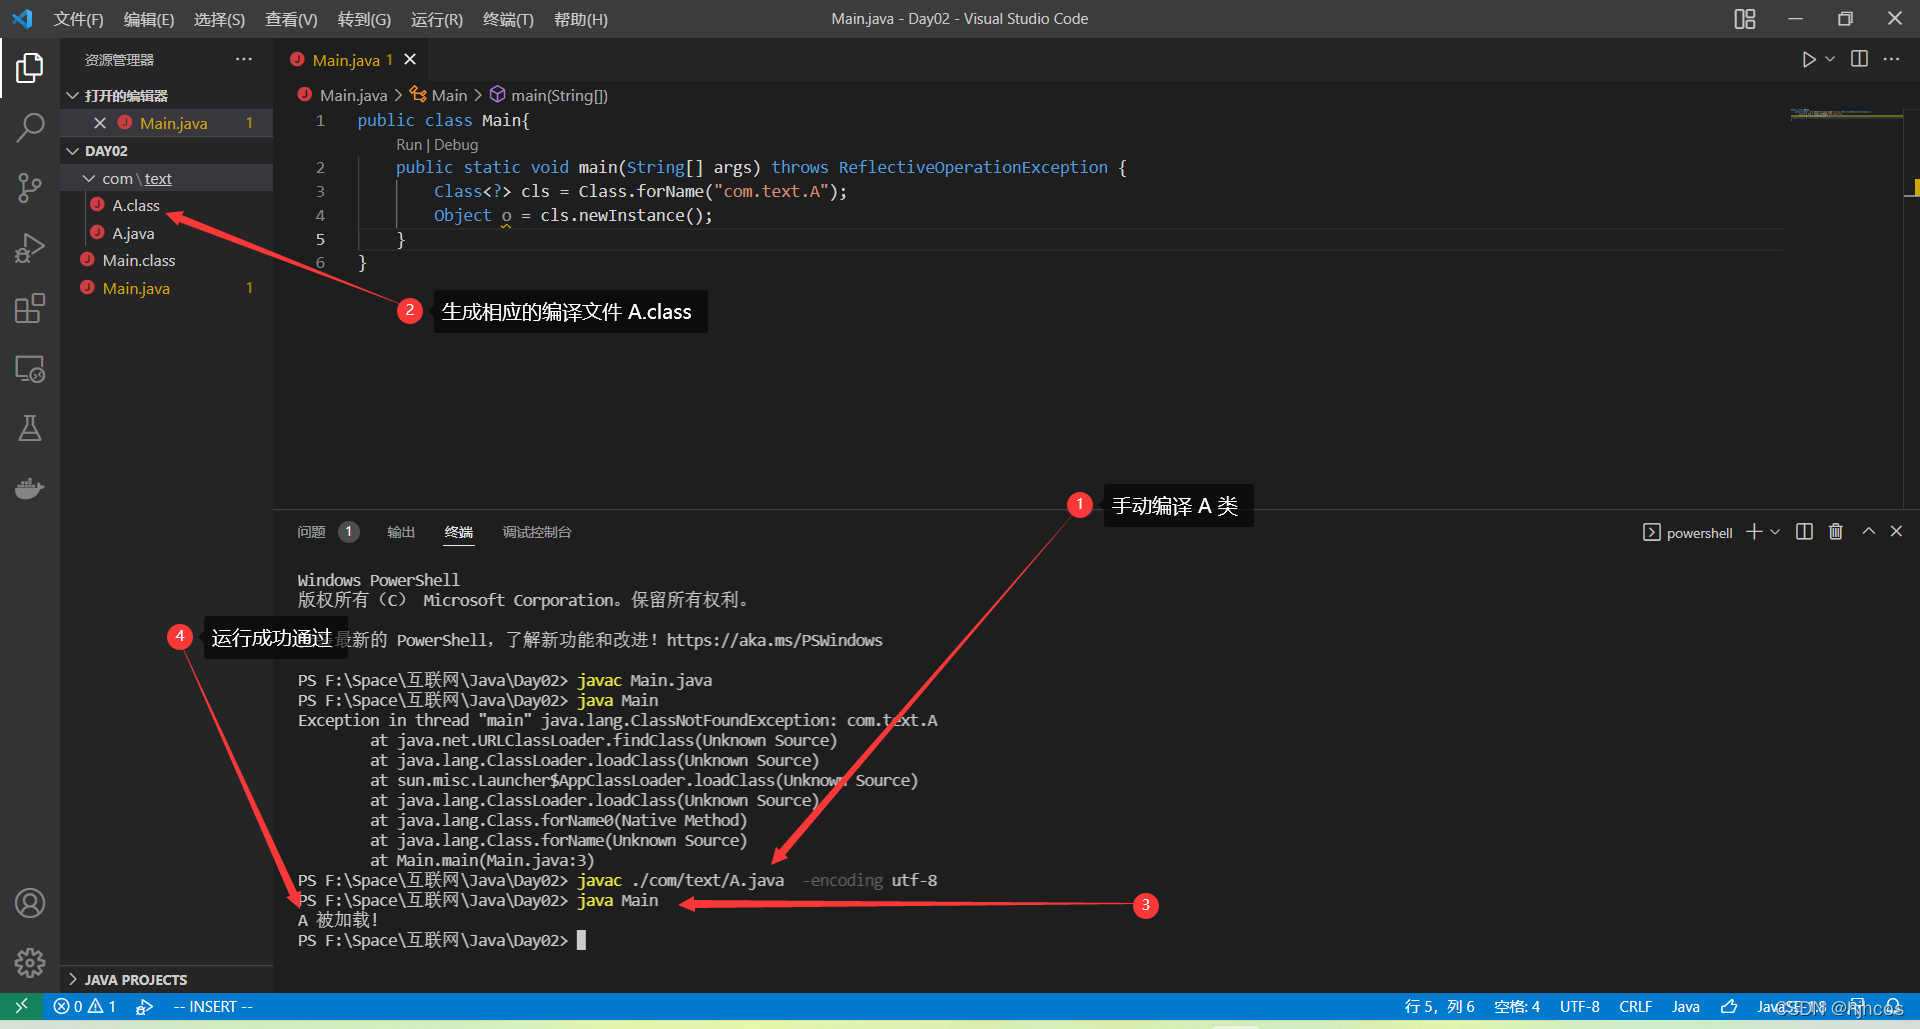Add a new terminal with plus
Screen dimensions: 1920x1029
[x=1754, y=532]
